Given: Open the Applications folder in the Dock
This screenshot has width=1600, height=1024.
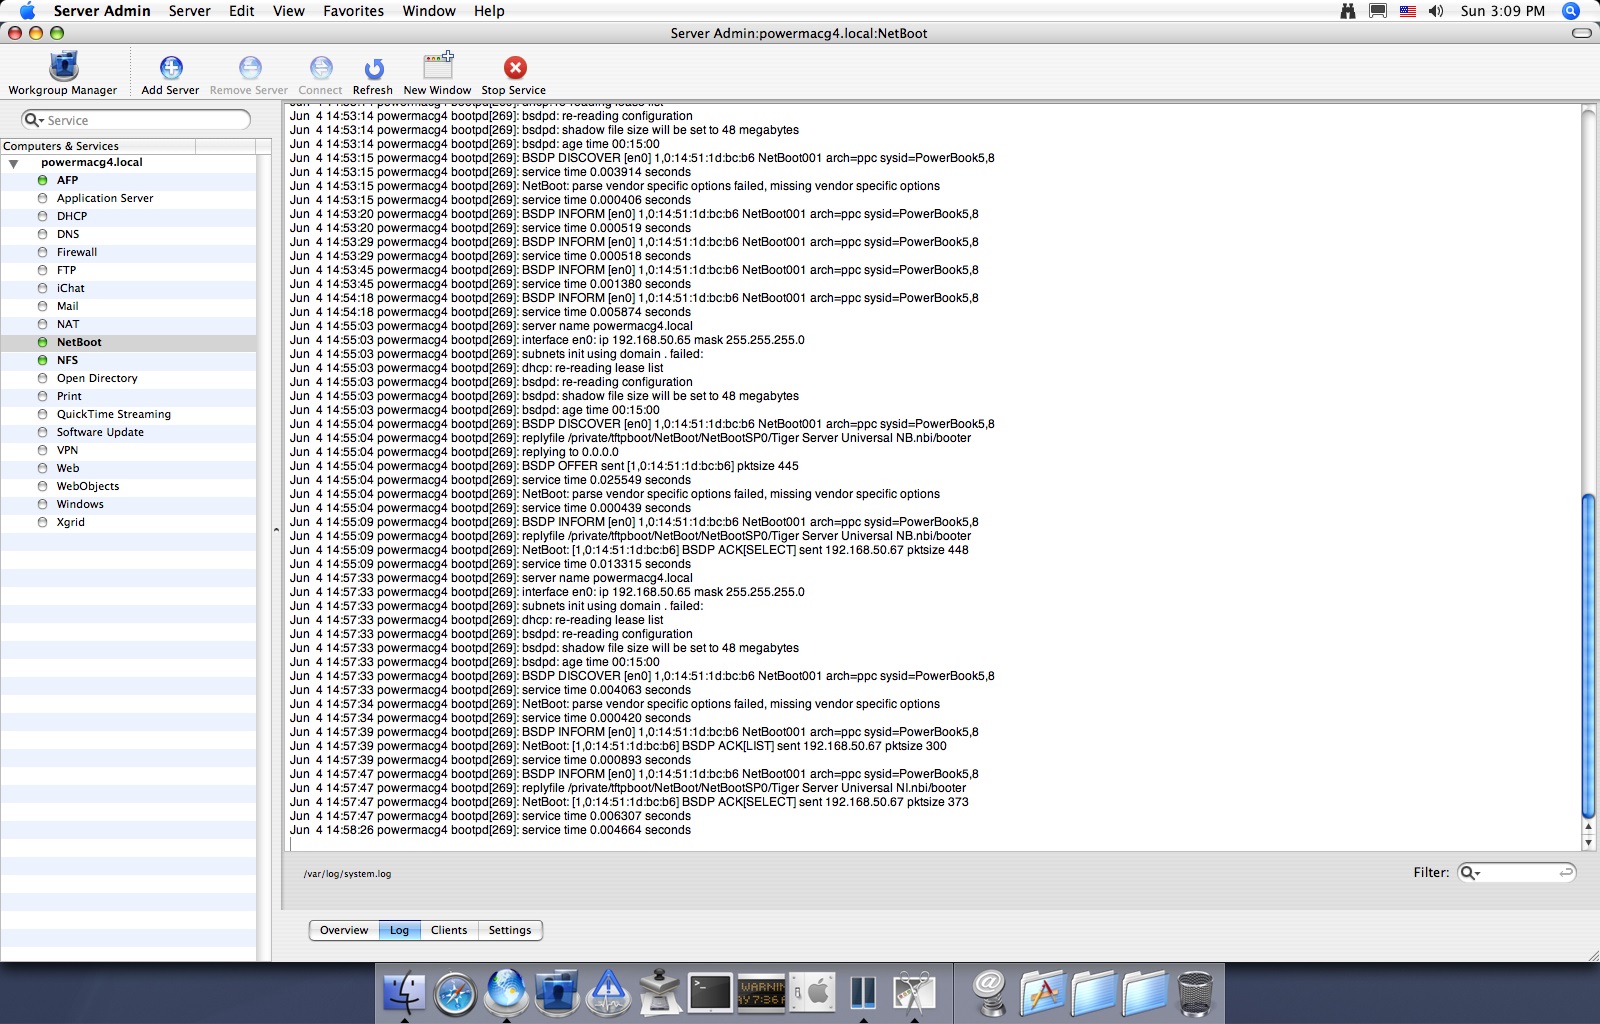Looking at the screenshot, I should coord(1042,992).
